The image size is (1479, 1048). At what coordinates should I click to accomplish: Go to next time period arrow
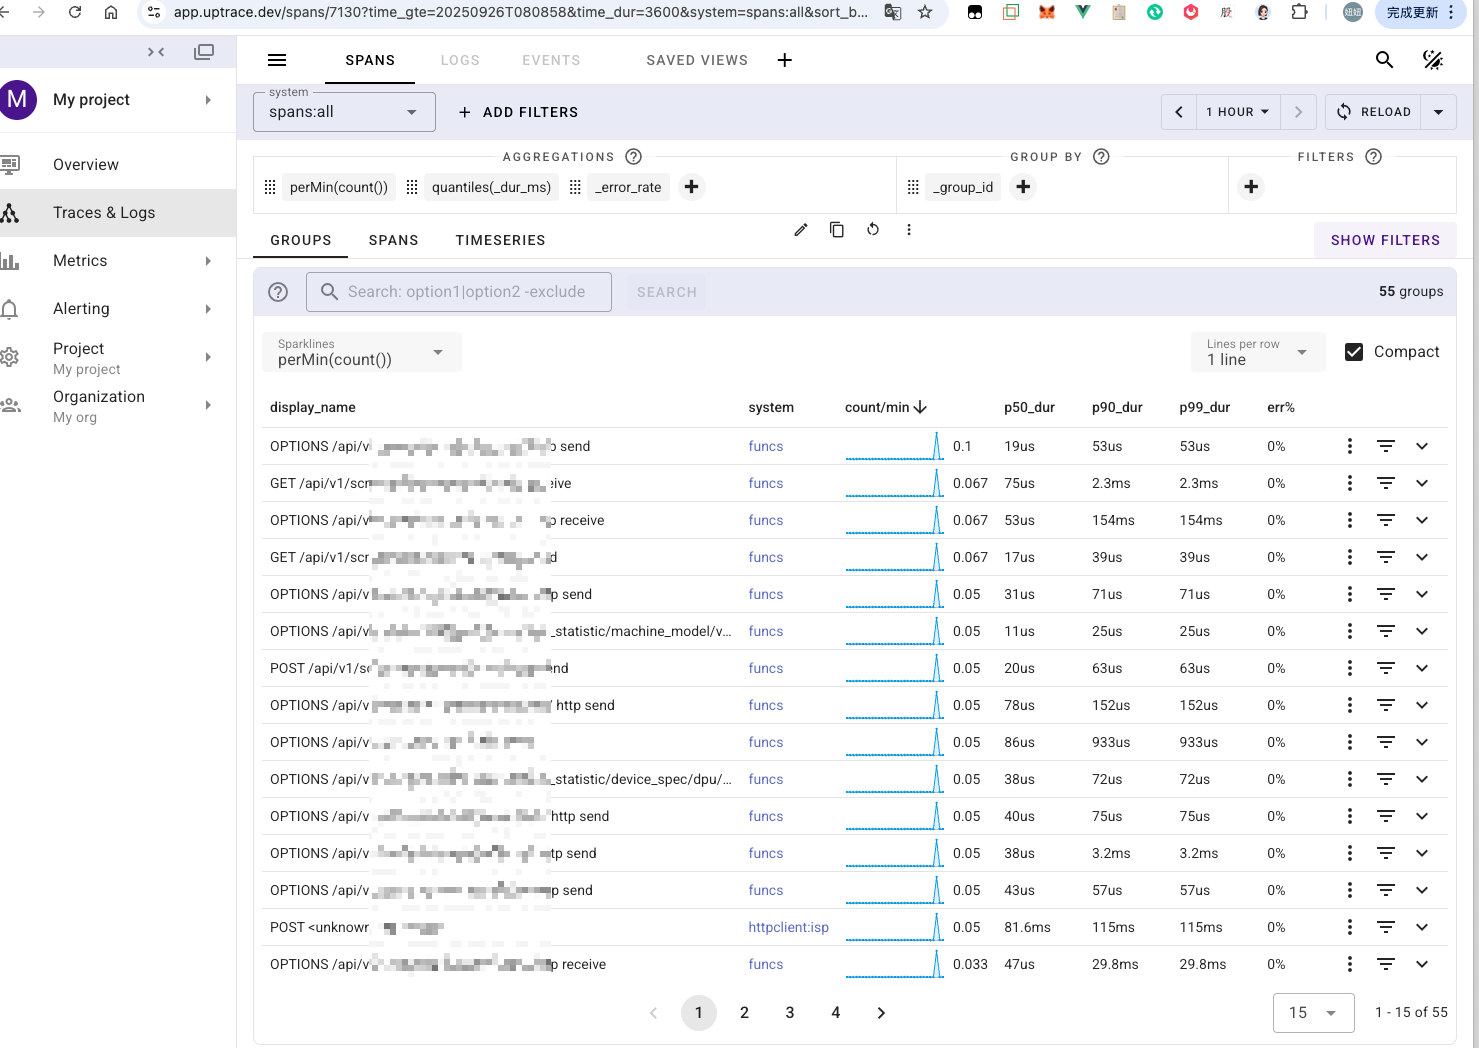1298,112
